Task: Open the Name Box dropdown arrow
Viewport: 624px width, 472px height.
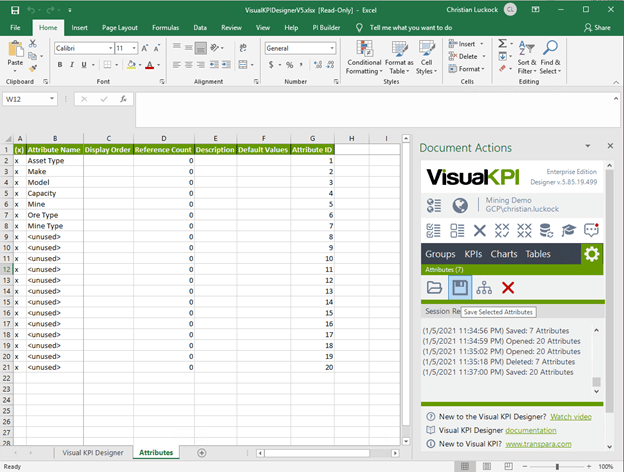Action: (52, 99)
